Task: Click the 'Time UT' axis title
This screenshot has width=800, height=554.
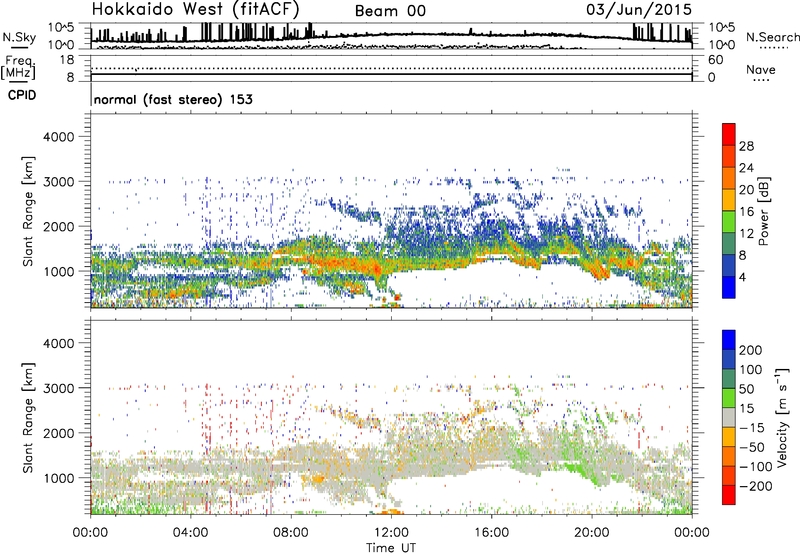Action: pyautogui.click(x=391, y=547)
